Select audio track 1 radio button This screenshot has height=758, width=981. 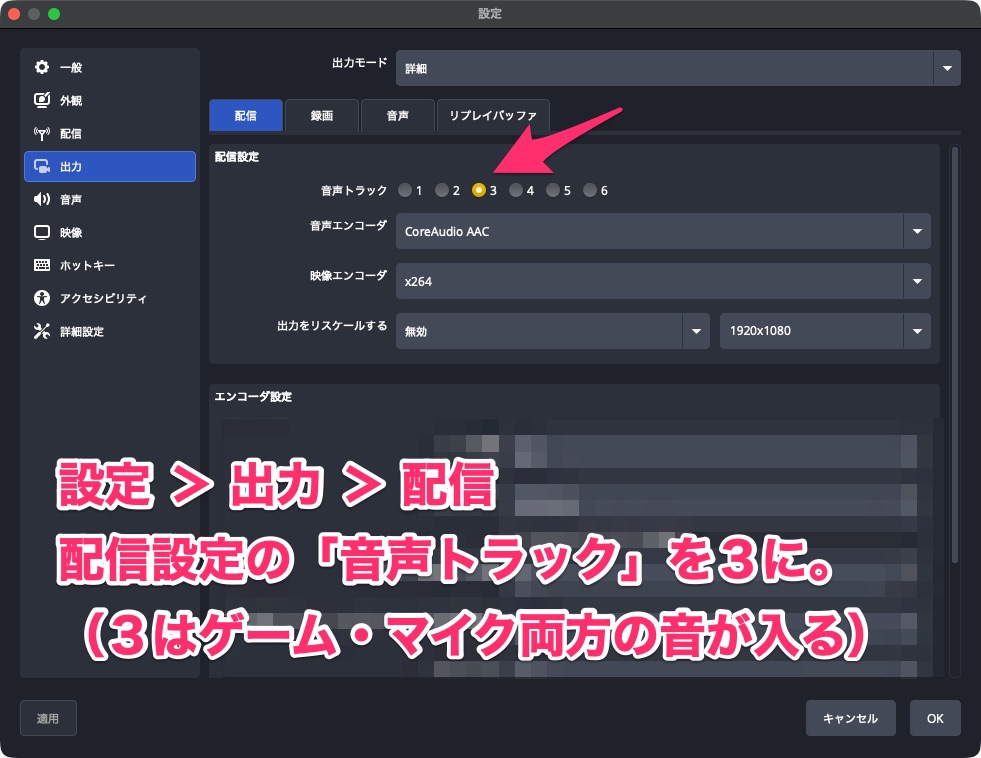click(404, 190)
